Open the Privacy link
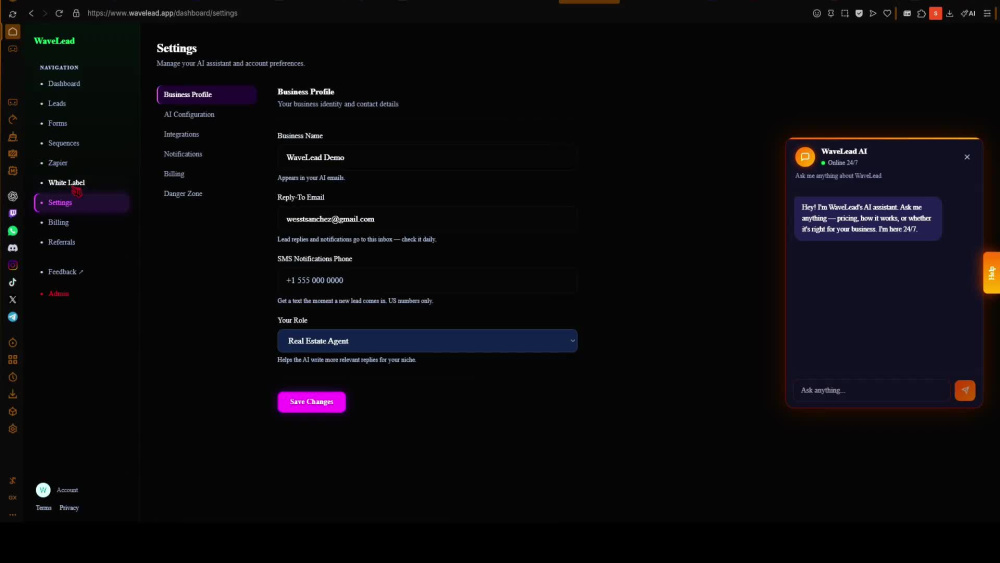 click(x=69, y=508)
